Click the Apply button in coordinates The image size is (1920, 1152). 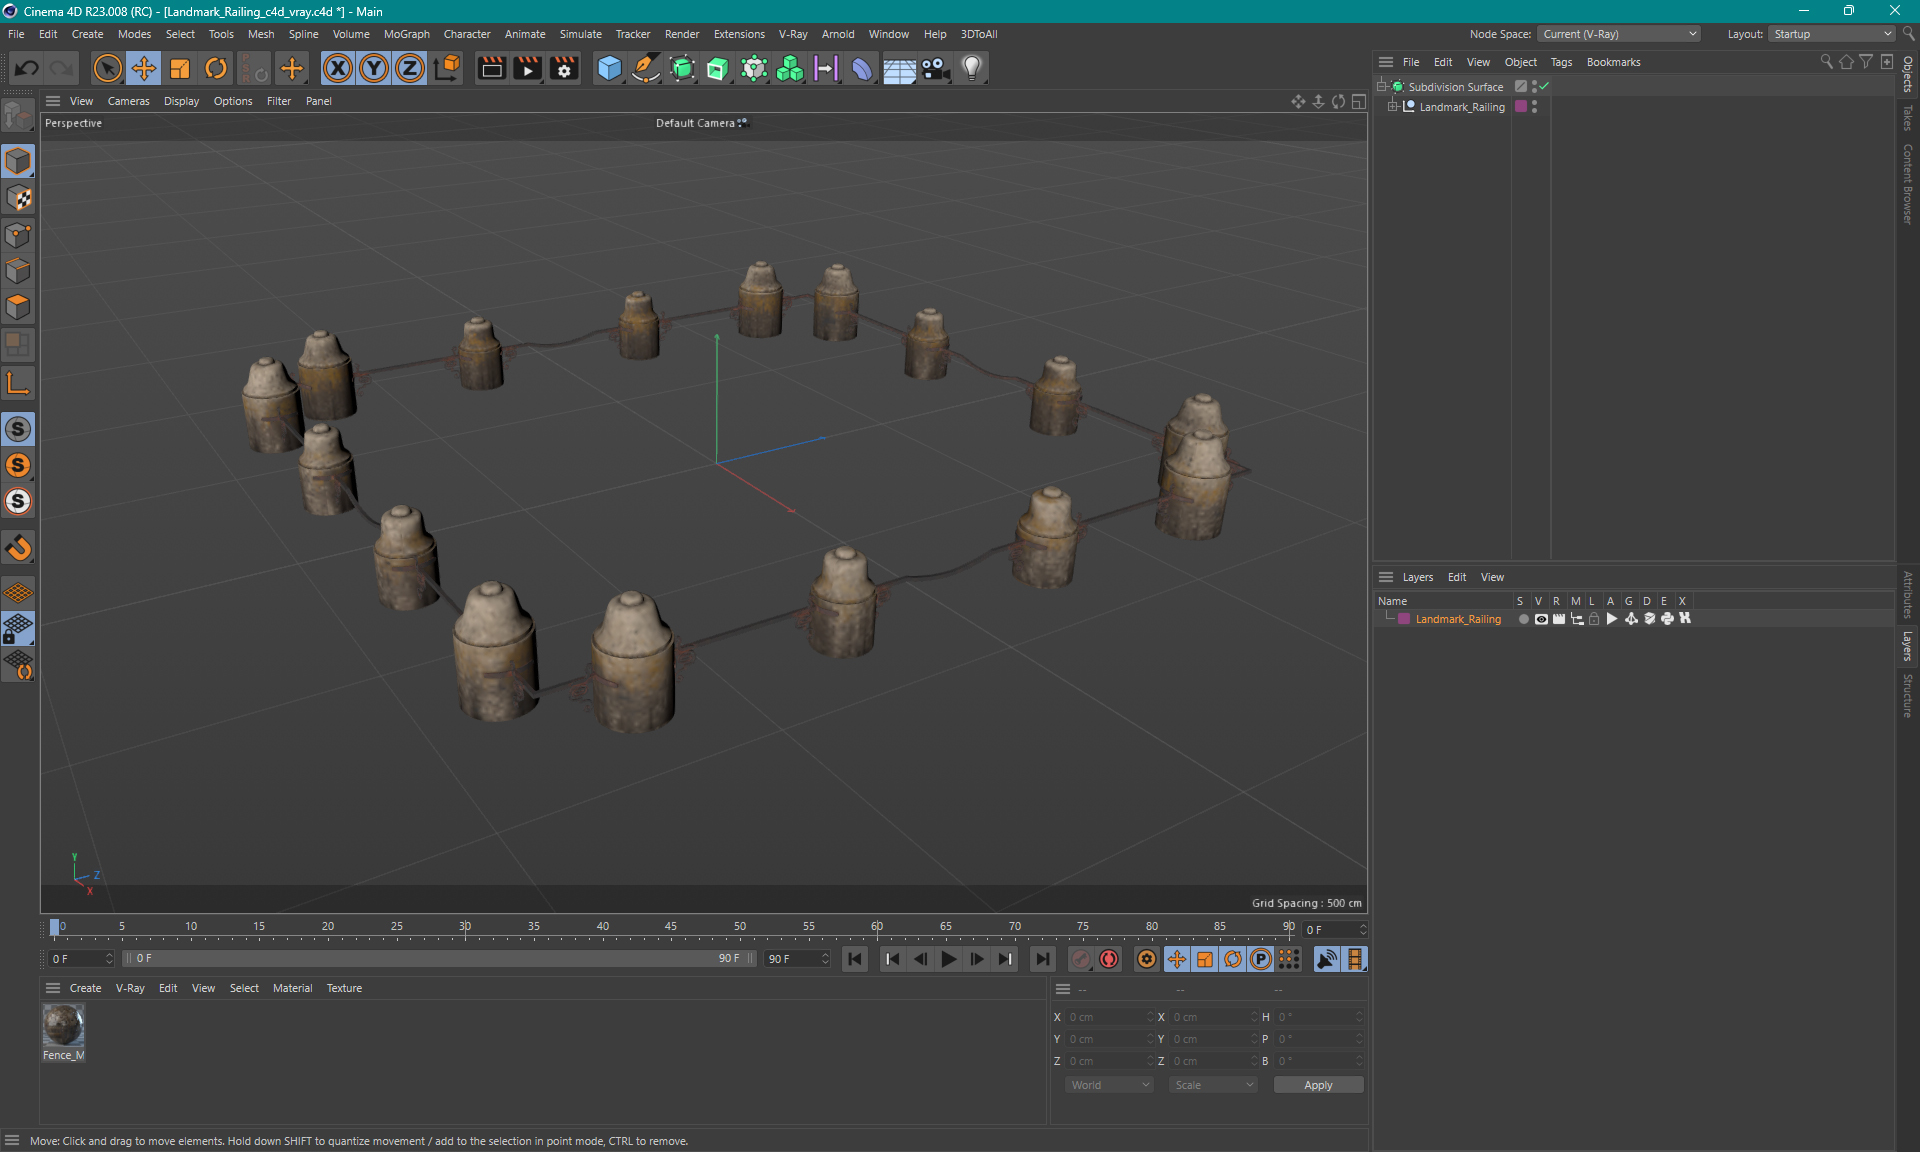pyautogui.click(x=1317, y=1083)
